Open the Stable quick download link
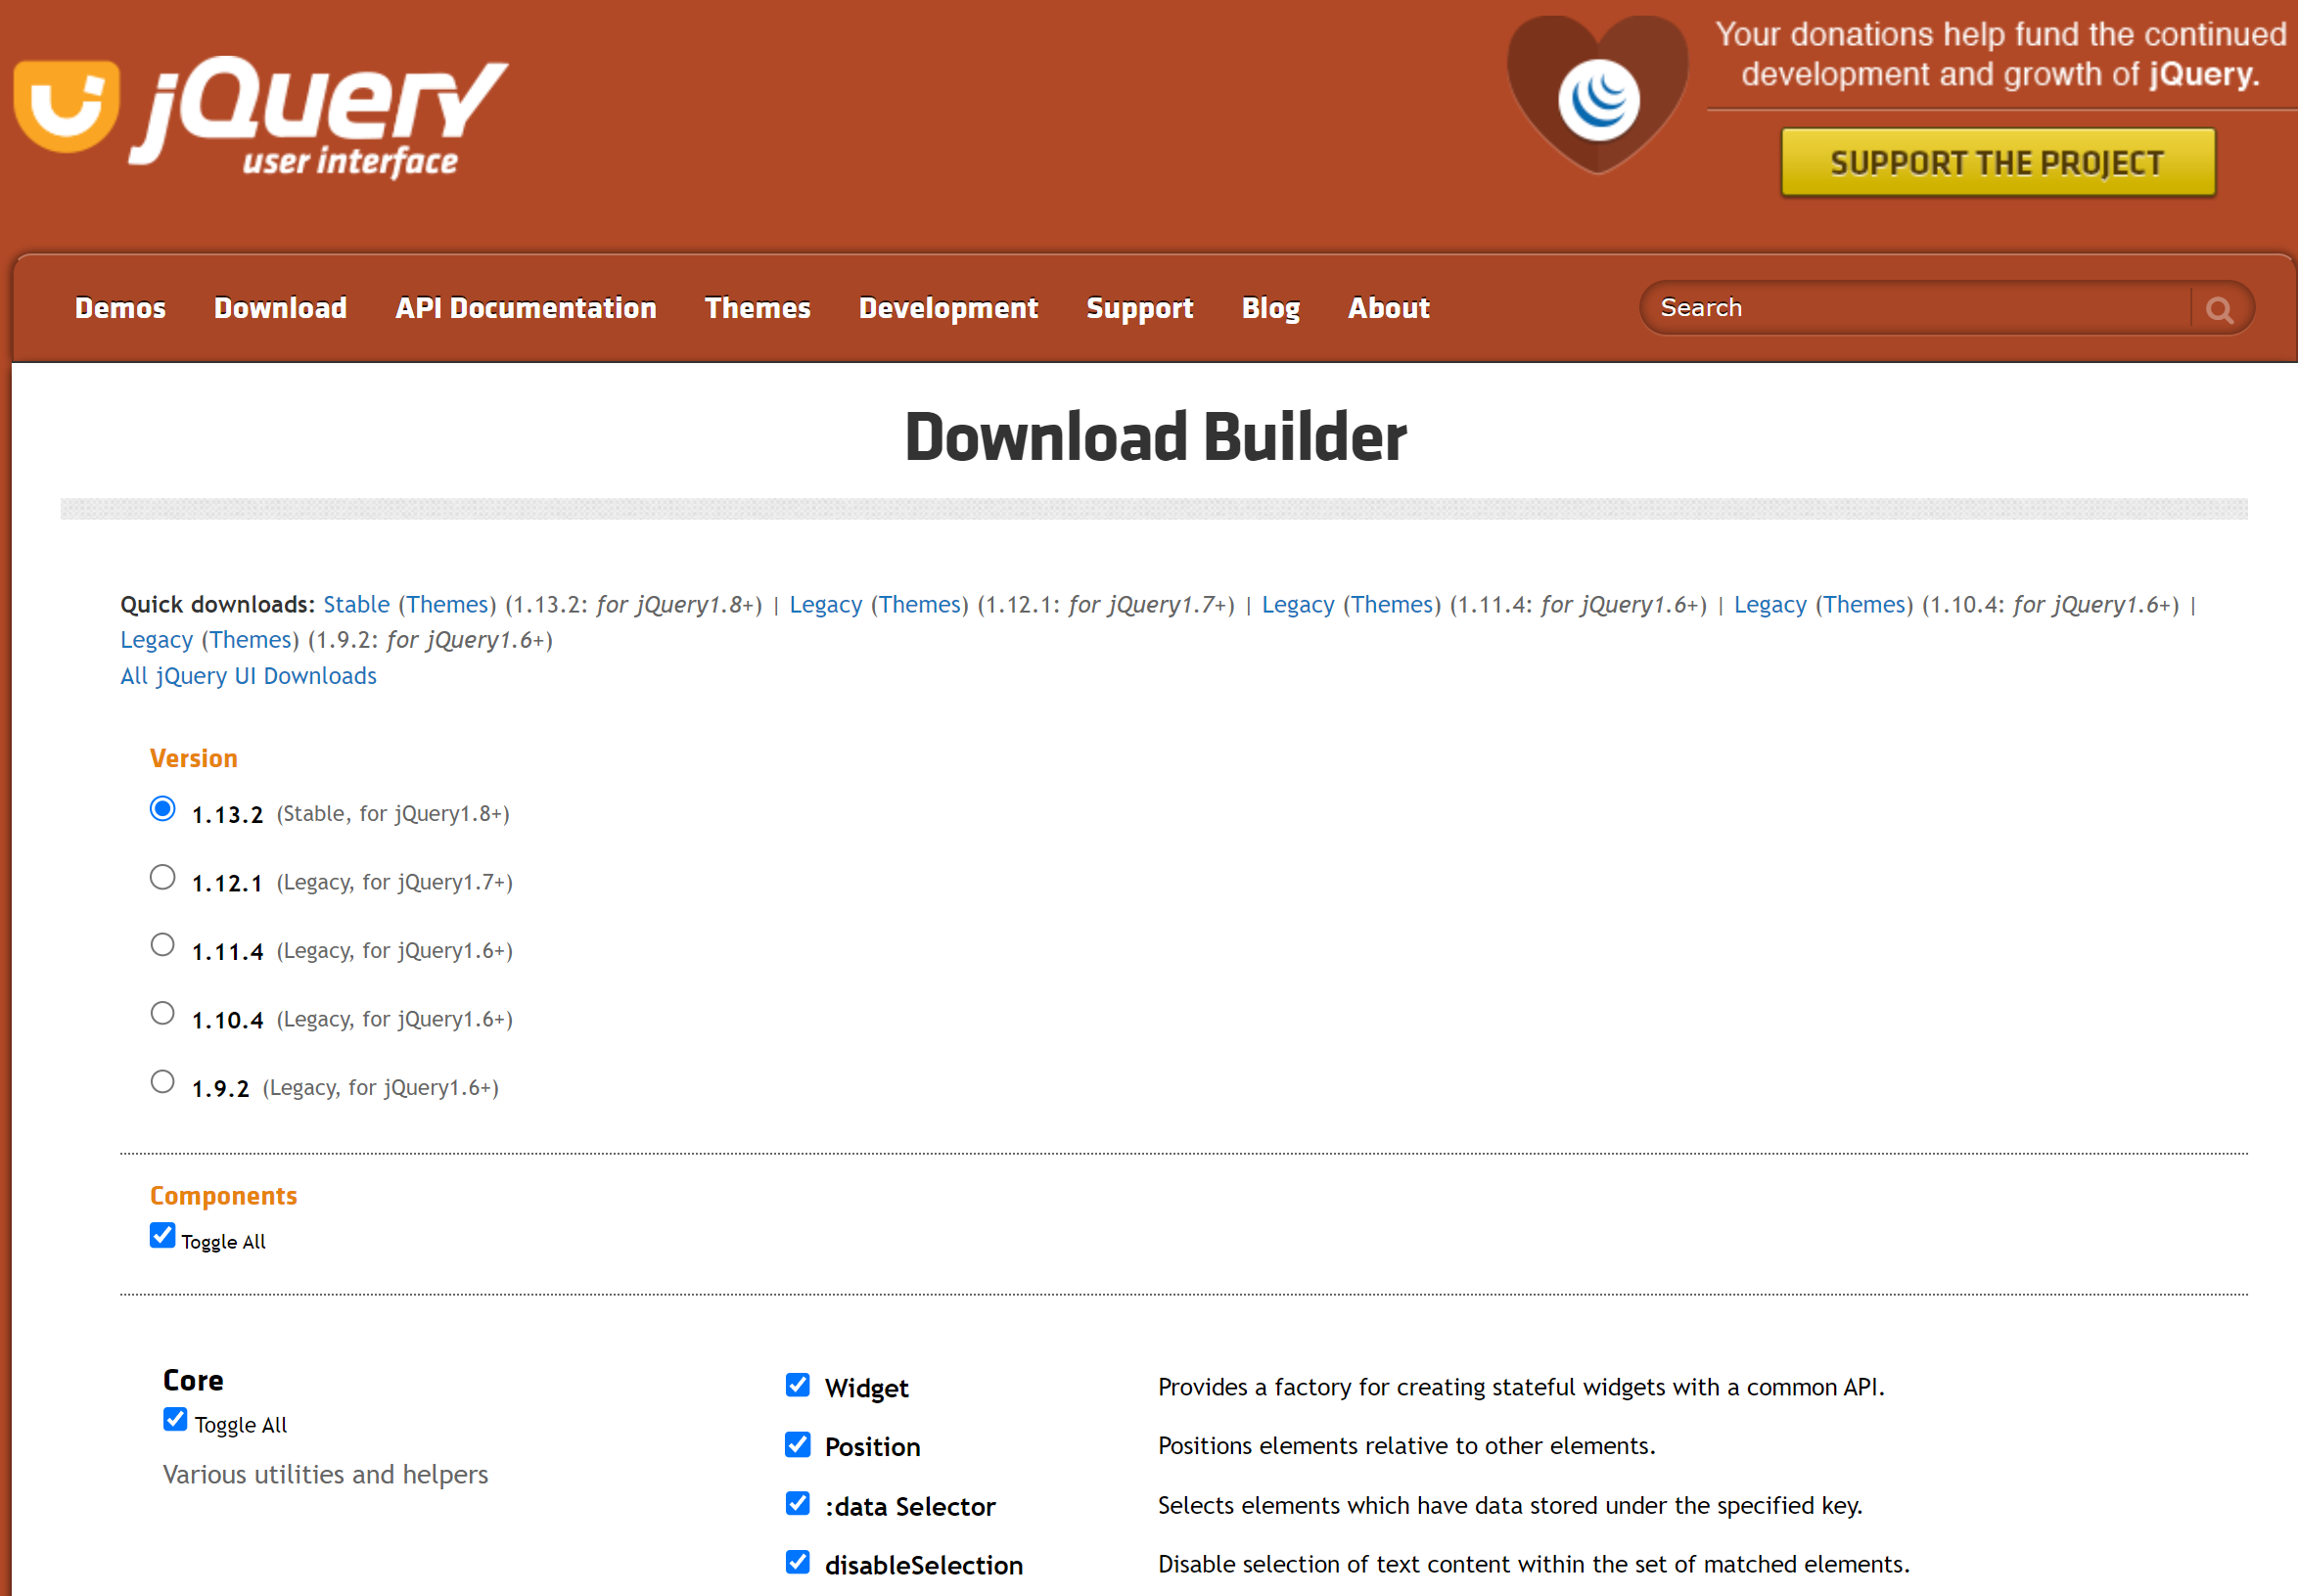Viewport: 2298px width, 1596px height. pyautogui.click(x=356, y=604)
